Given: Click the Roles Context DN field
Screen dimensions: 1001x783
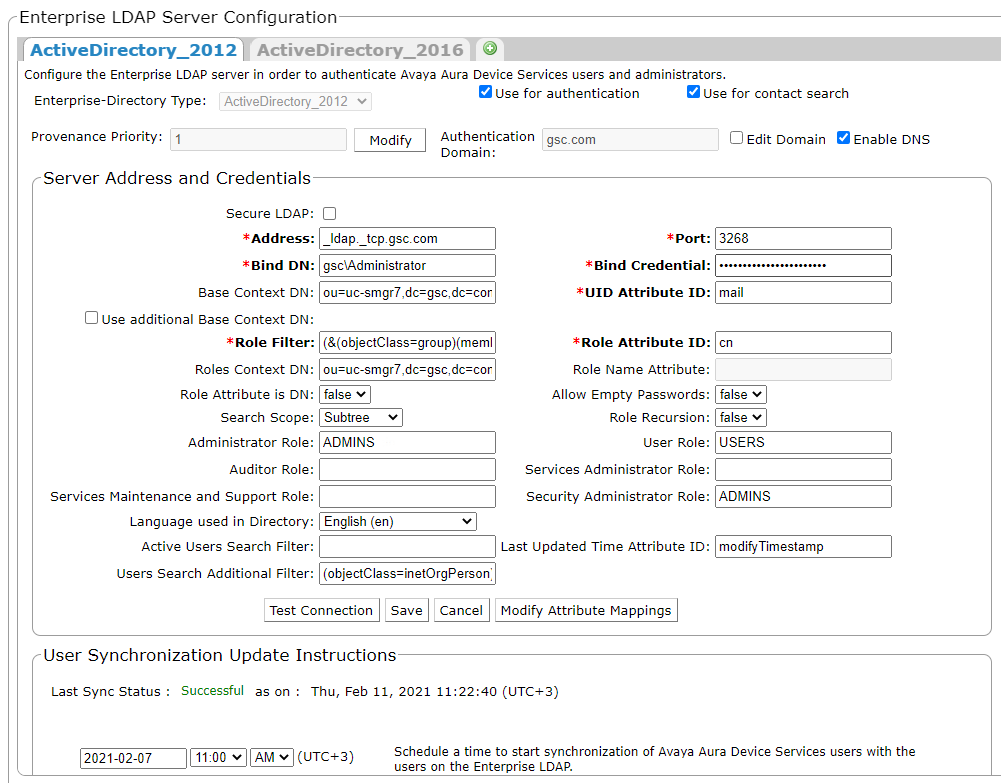Looking at the screenshot, I should click(x=407, y=369).
